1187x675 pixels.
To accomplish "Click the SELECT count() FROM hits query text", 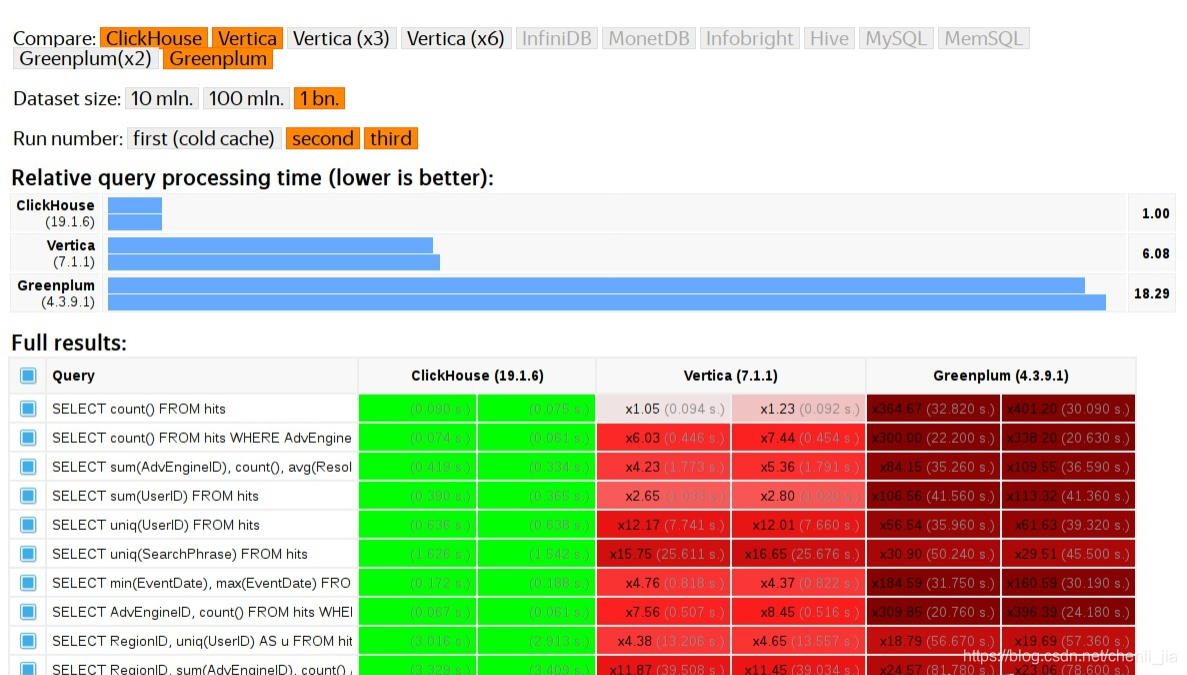I will [139, 409].
